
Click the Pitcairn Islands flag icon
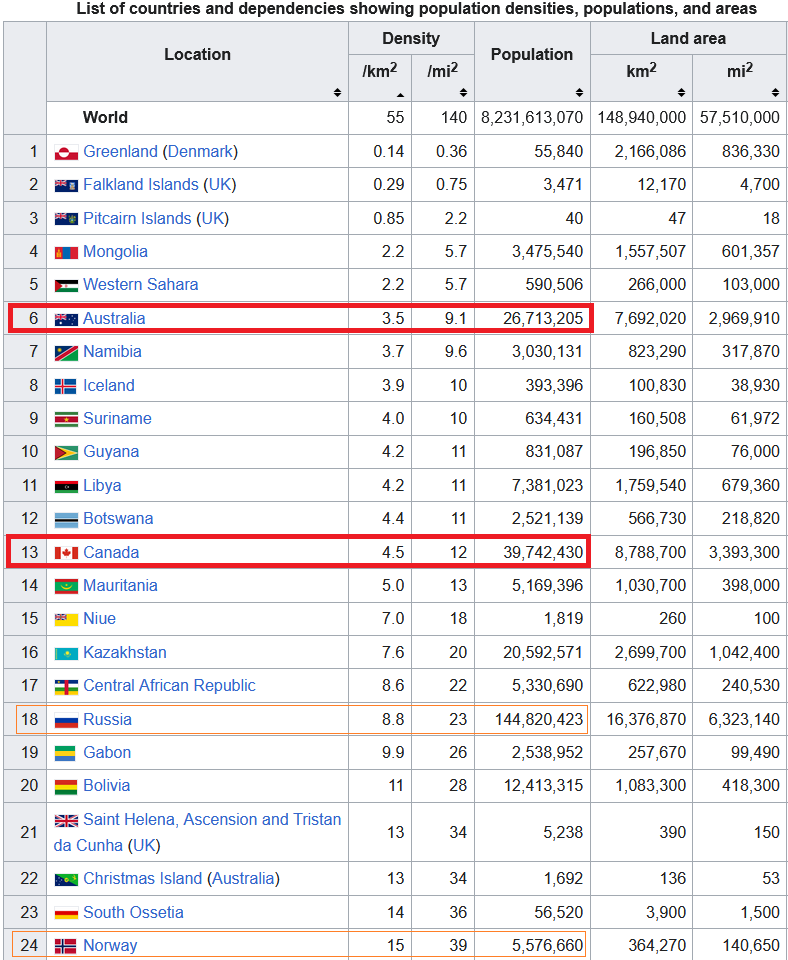point(66,219)
